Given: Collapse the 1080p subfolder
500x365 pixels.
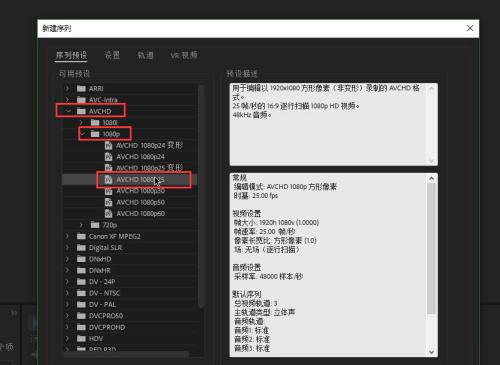Looking at the screenshot, I should [x=82, y=133].
